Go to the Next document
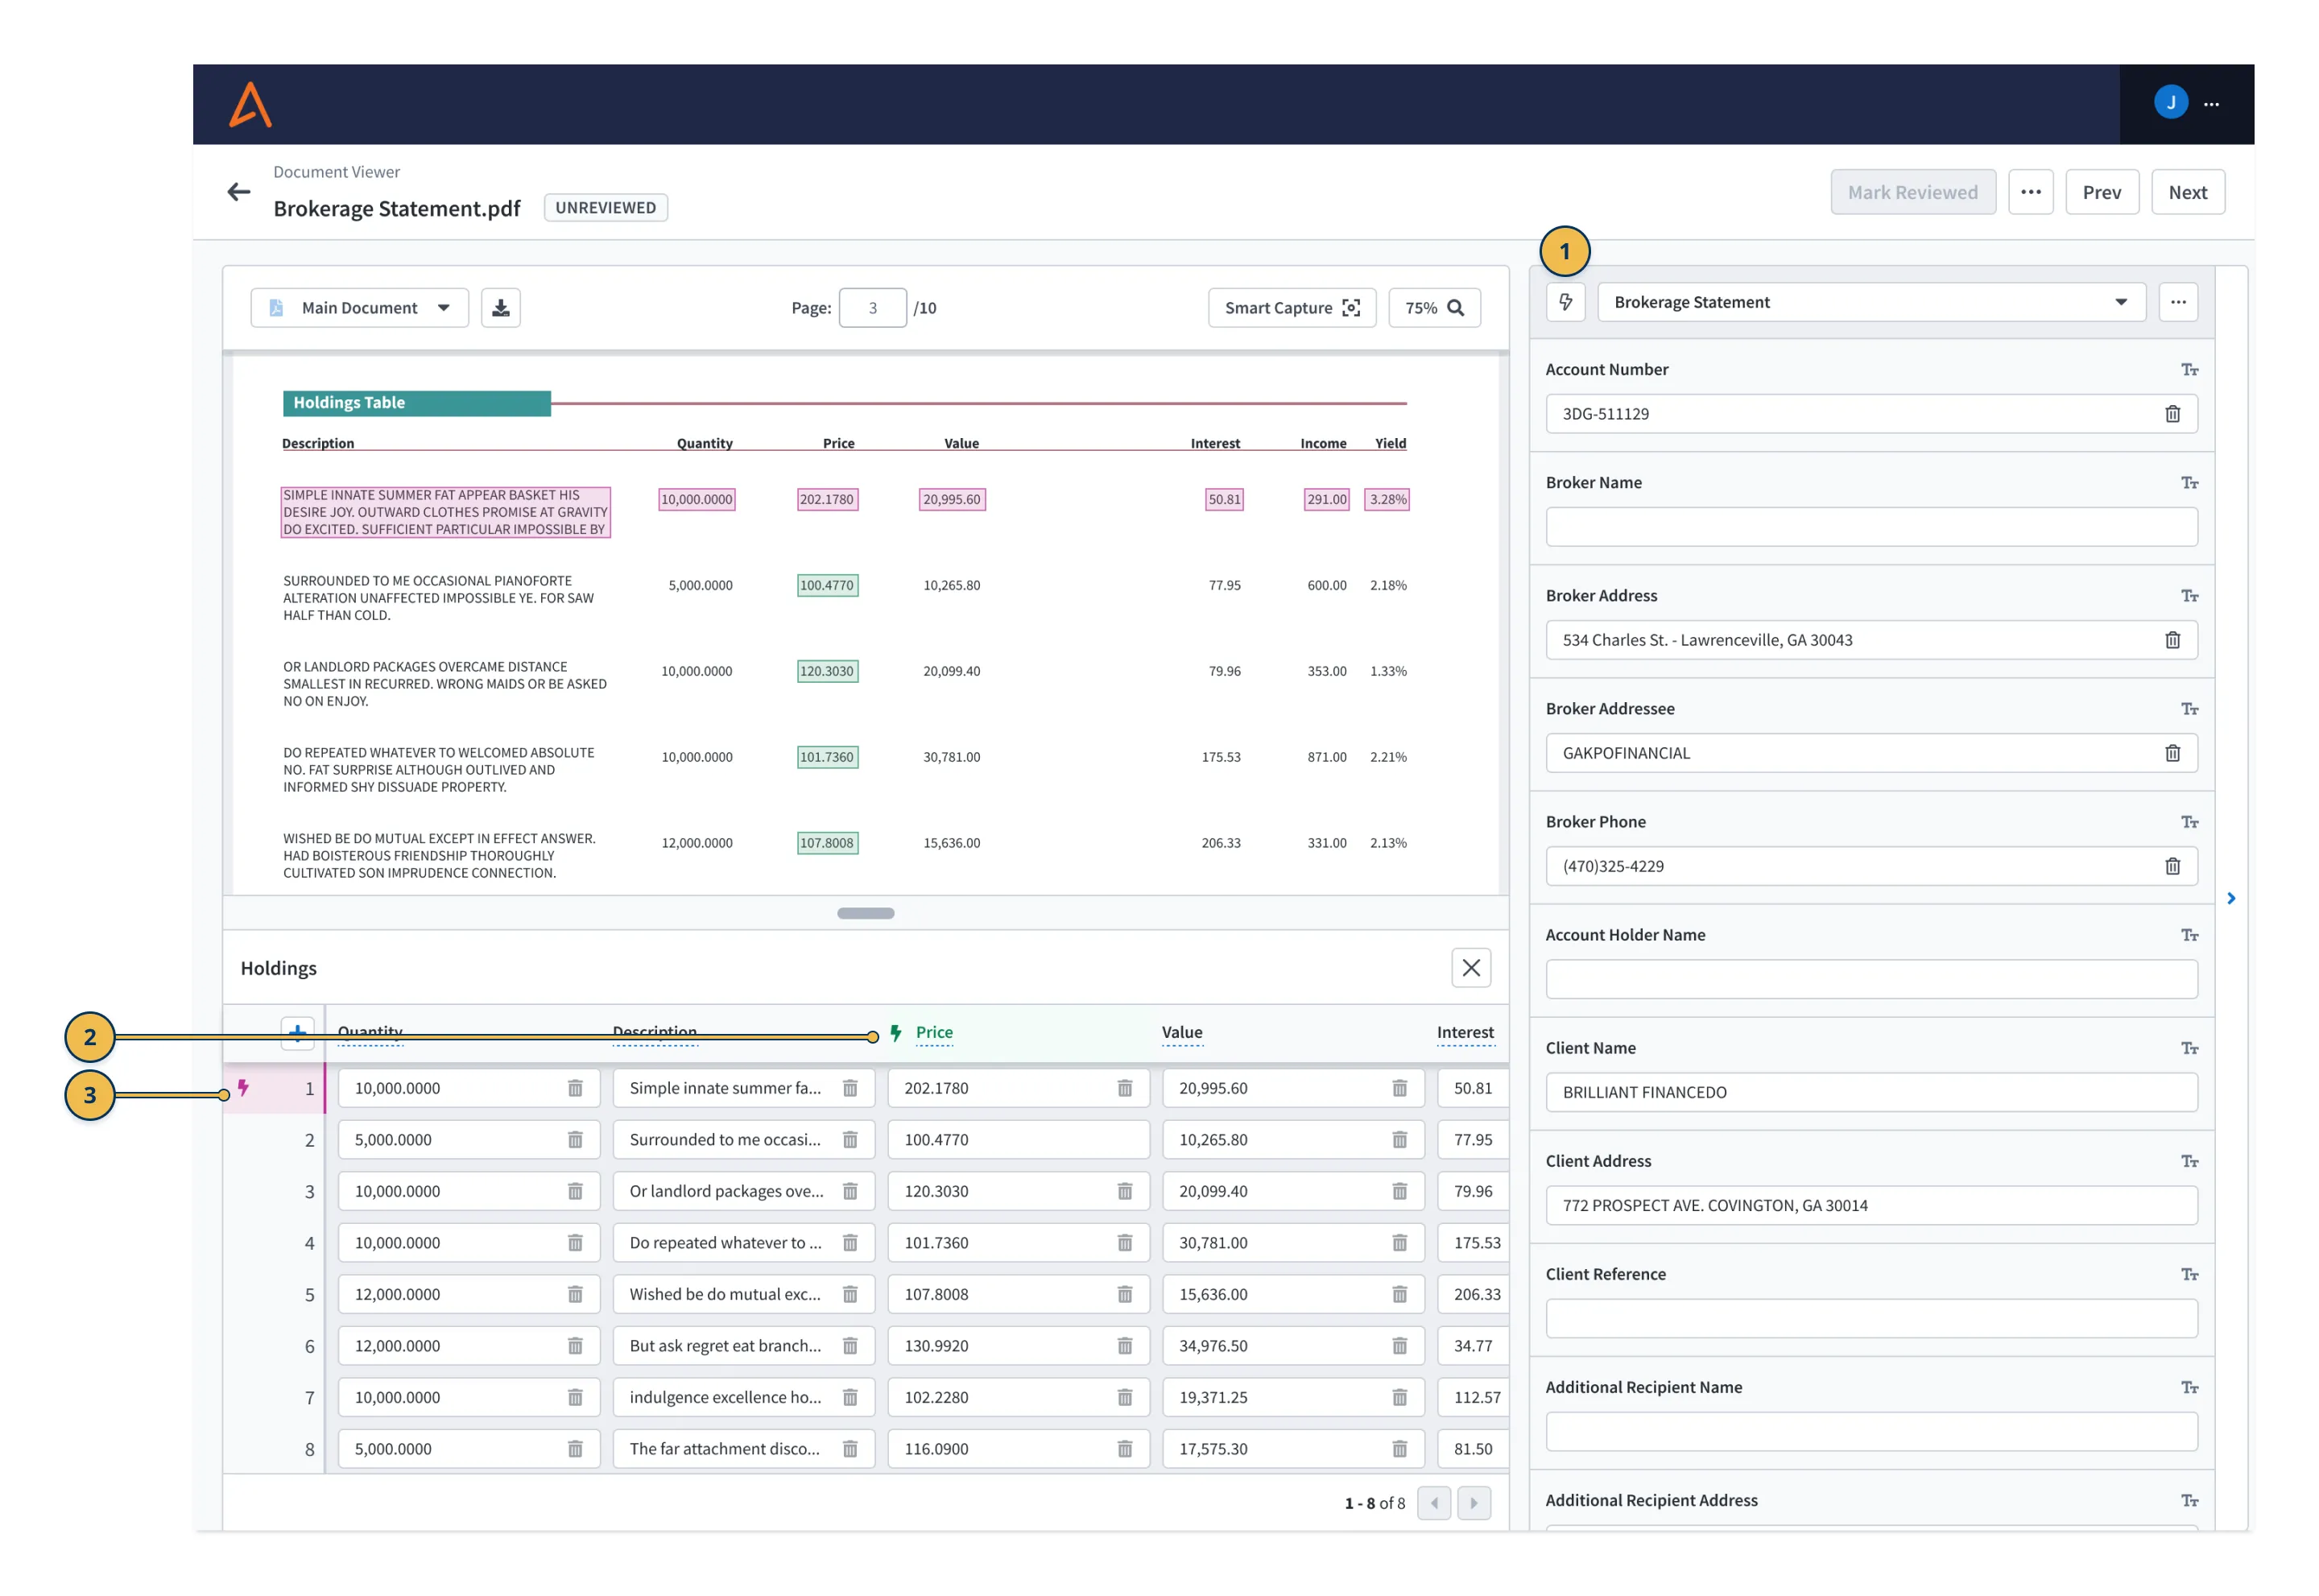This screenshot has height=1596, width=2319. (2187, 192)
